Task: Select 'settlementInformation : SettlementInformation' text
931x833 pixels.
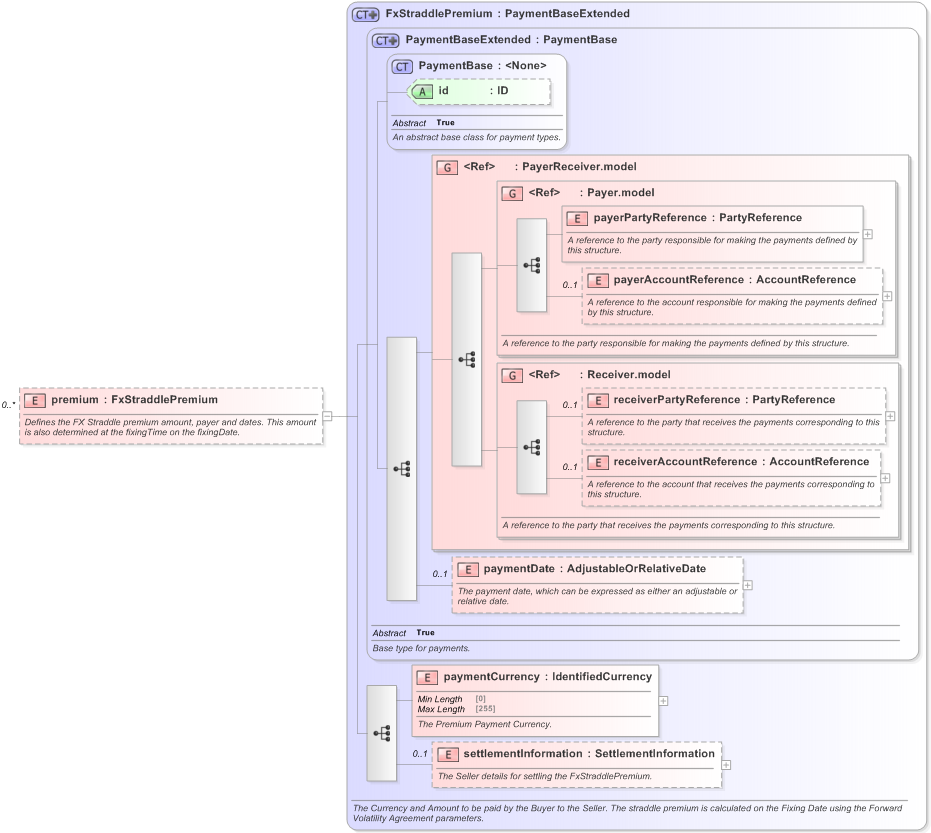Action: pos(589,753)
